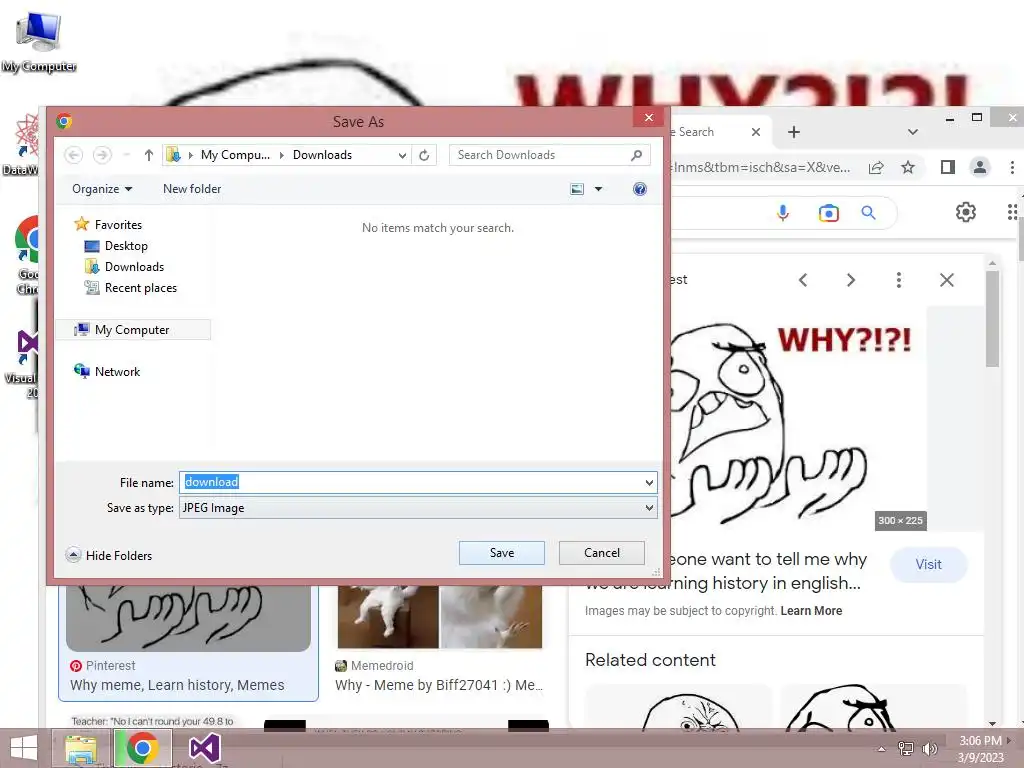Open the Chrome profile icon
The height and width of the screenshot is (768, 1024).
pos(980,168)
